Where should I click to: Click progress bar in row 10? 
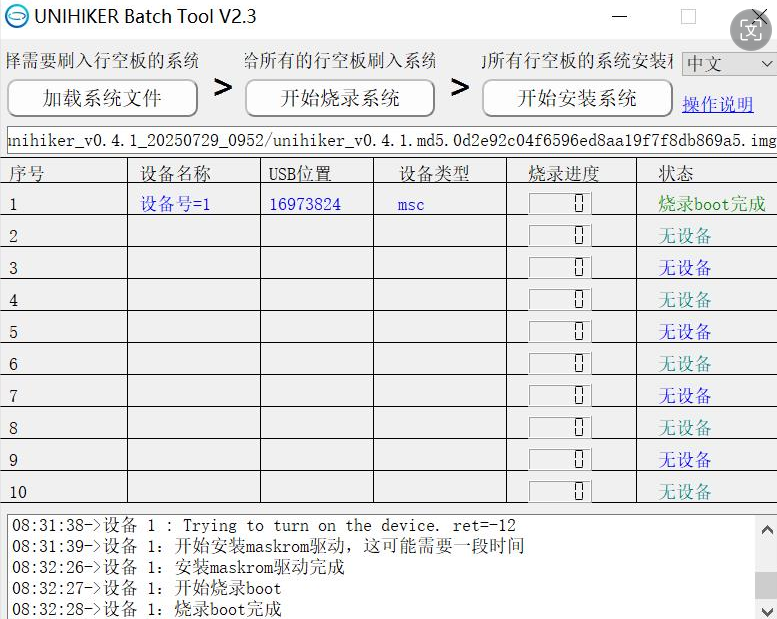pyautogui.click(x=560, y=491)
